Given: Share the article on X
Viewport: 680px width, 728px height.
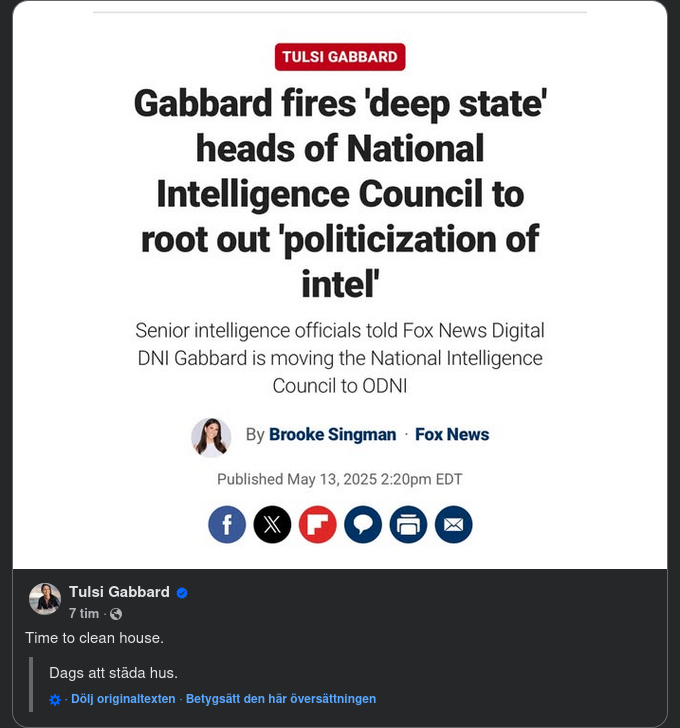Looking at the screenshot, I should 272,524.
